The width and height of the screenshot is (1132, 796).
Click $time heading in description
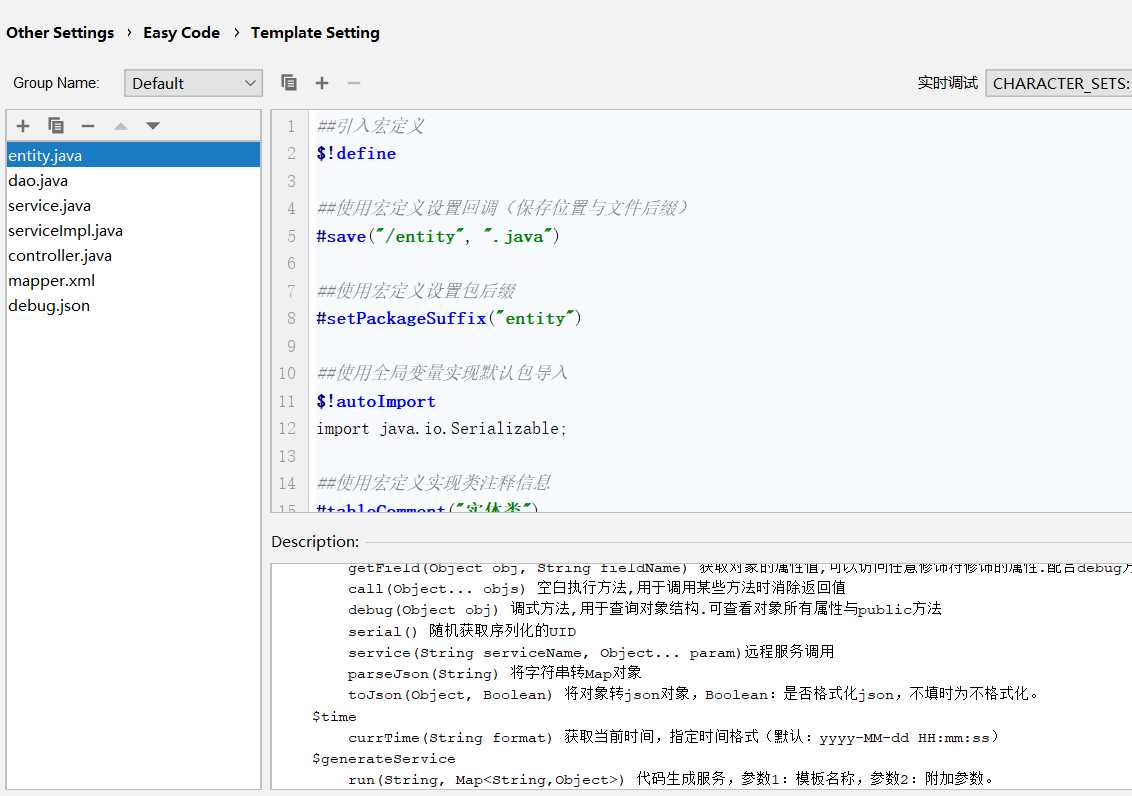click(x=334, y=716)
